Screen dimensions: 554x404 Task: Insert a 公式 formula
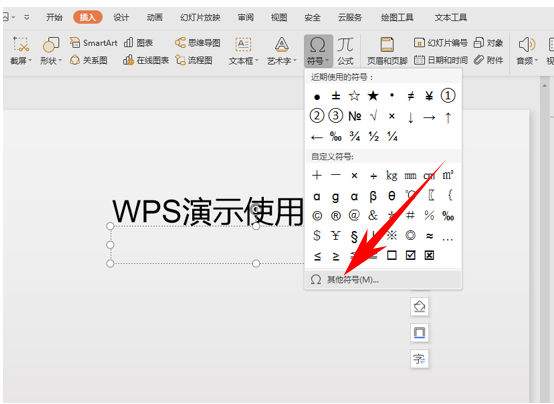point(345,51)
